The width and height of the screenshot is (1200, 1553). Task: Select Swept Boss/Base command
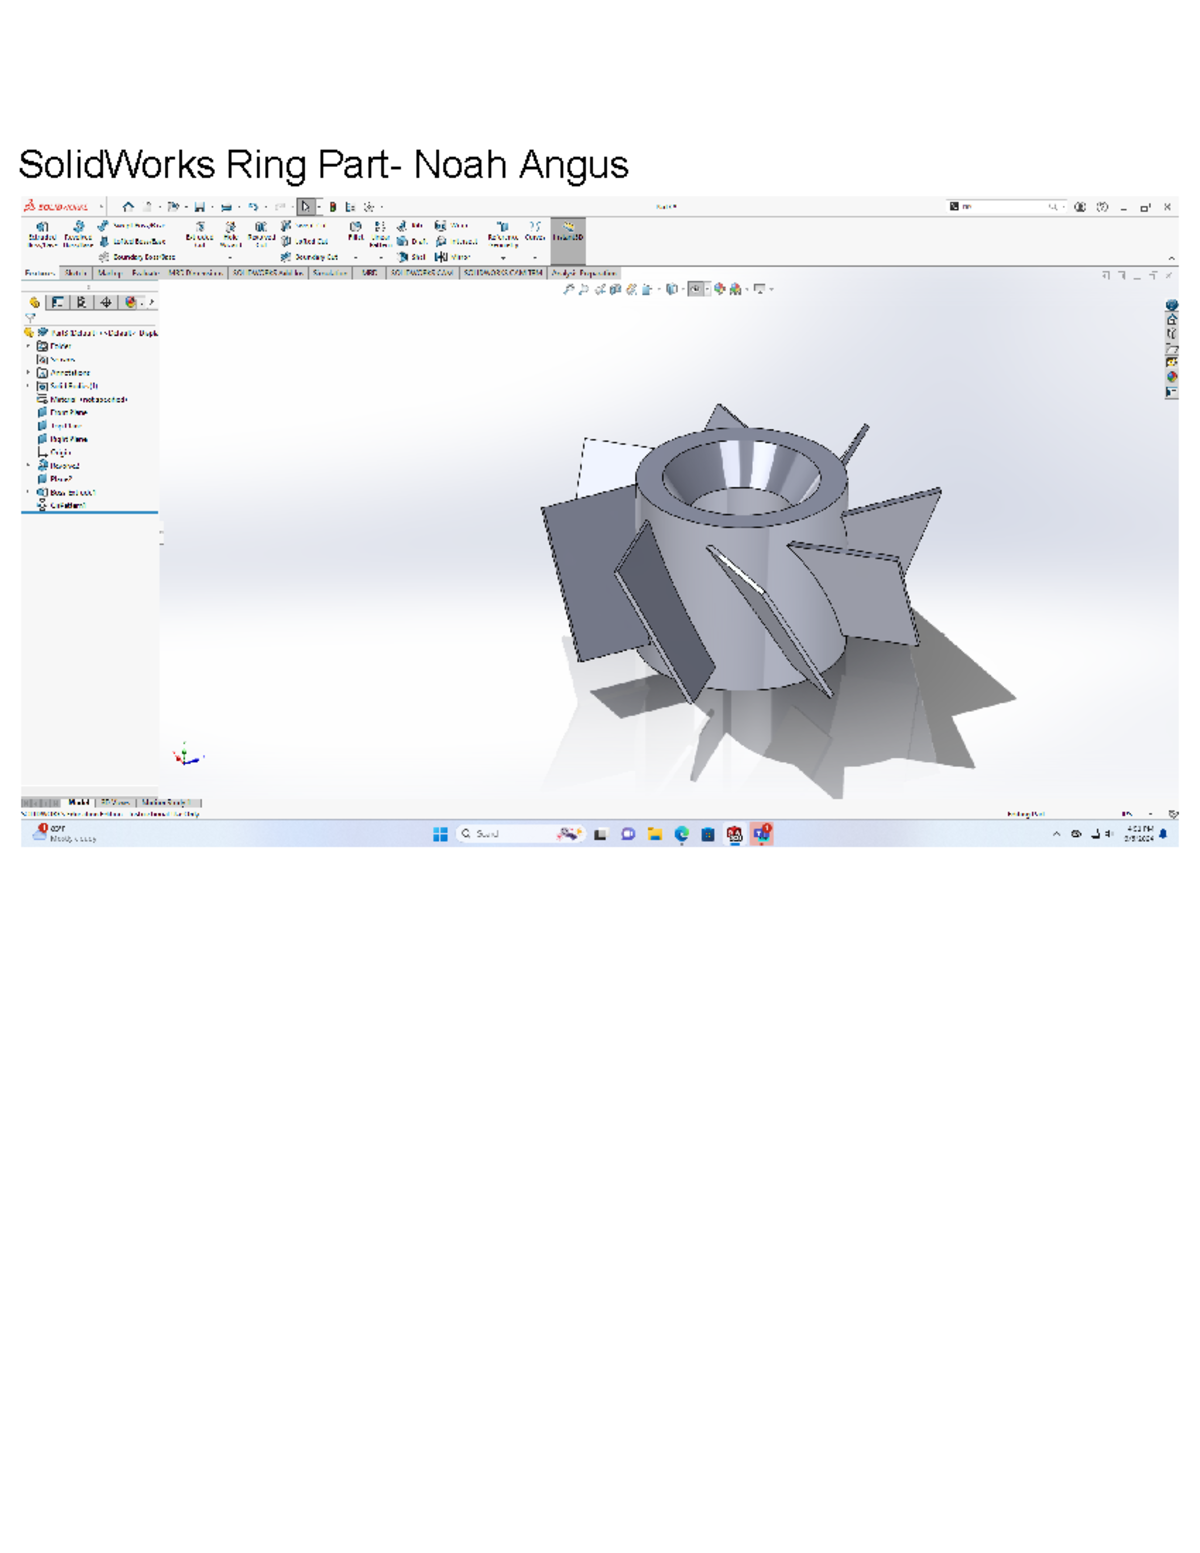[131, 226]
